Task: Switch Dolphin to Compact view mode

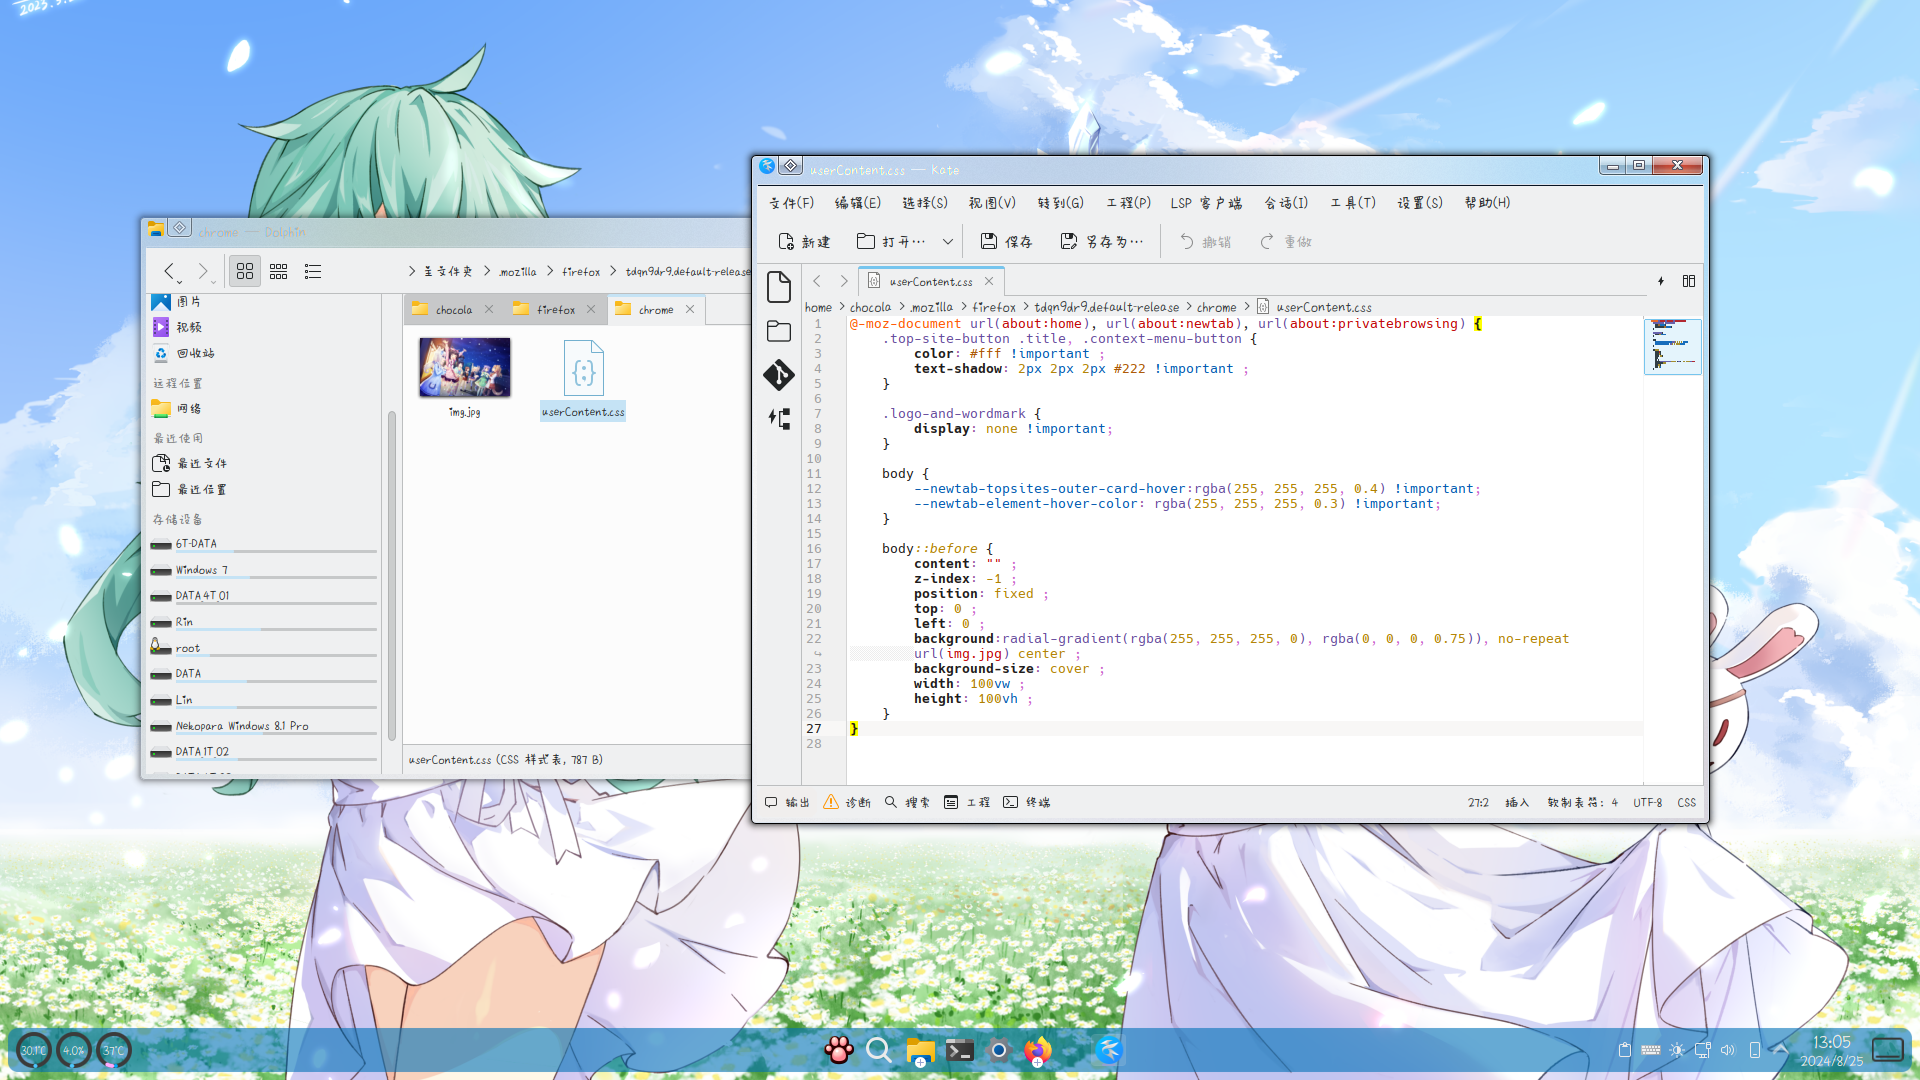Action: (279, 271)
